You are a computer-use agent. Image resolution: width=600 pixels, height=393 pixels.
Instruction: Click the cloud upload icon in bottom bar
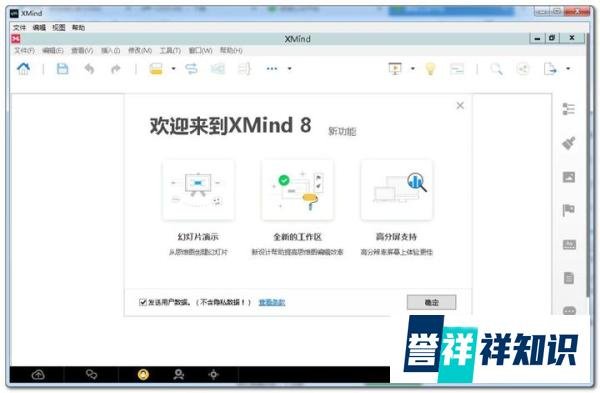tap(38, 375)
